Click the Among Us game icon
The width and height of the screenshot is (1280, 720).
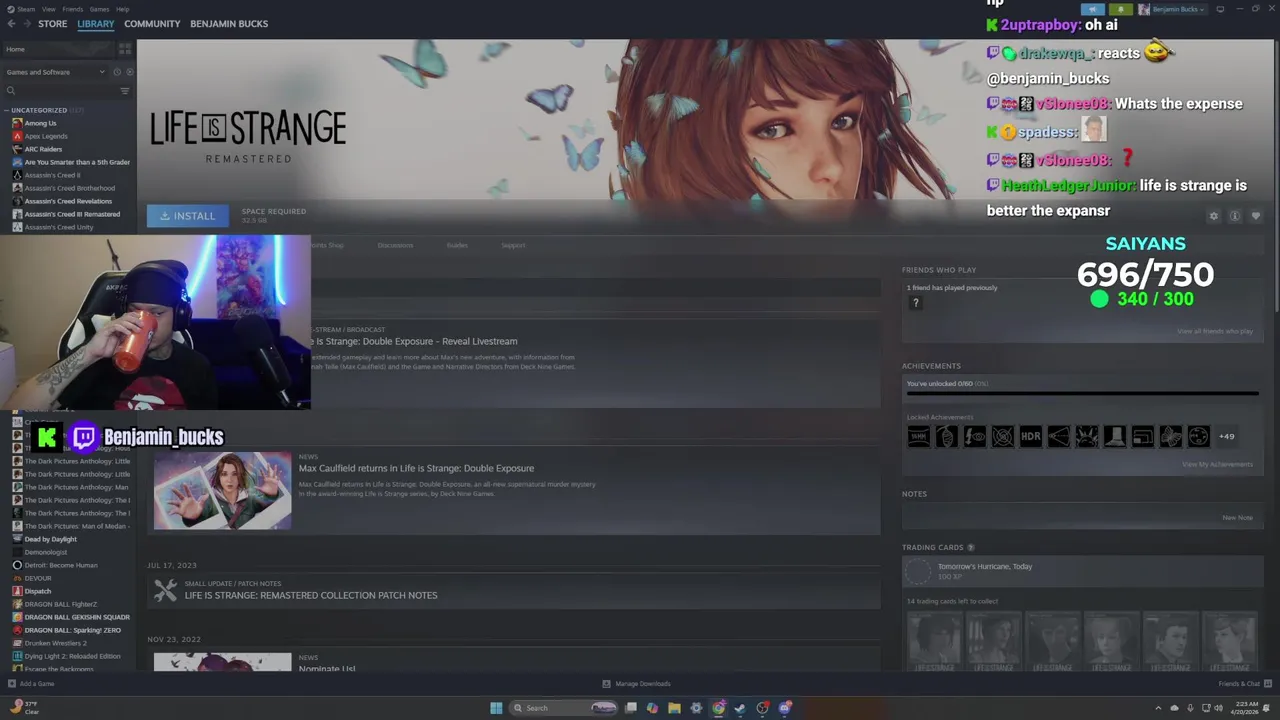[x=17, y=123]
